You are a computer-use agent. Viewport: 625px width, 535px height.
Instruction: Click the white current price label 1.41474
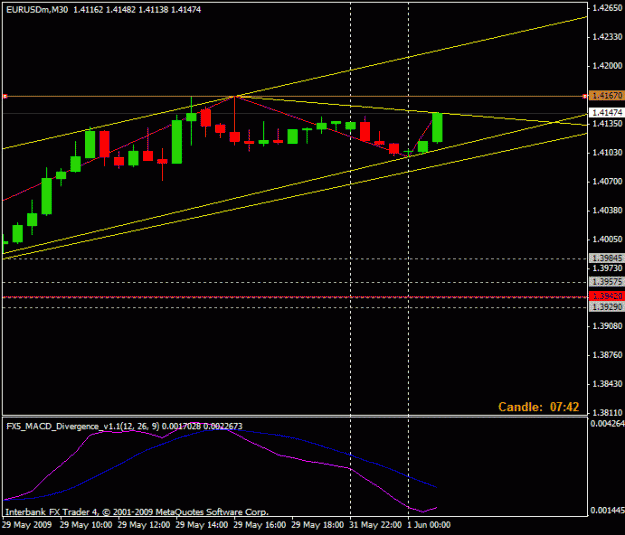tap(606, 113)
